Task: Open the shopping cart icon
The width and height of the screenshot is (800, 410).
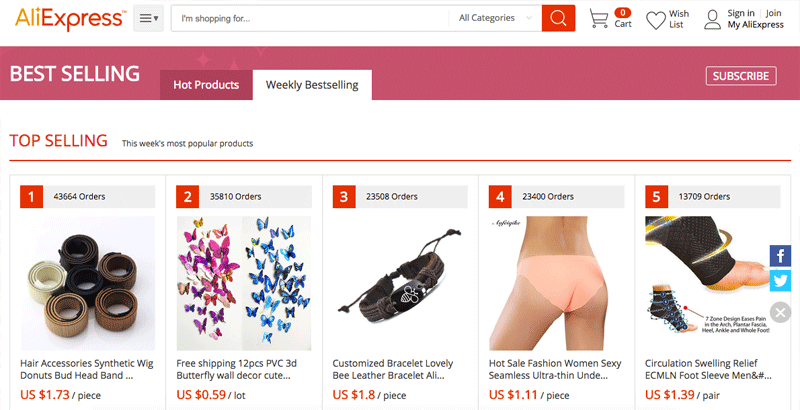Action: click(x=598, y=18)
